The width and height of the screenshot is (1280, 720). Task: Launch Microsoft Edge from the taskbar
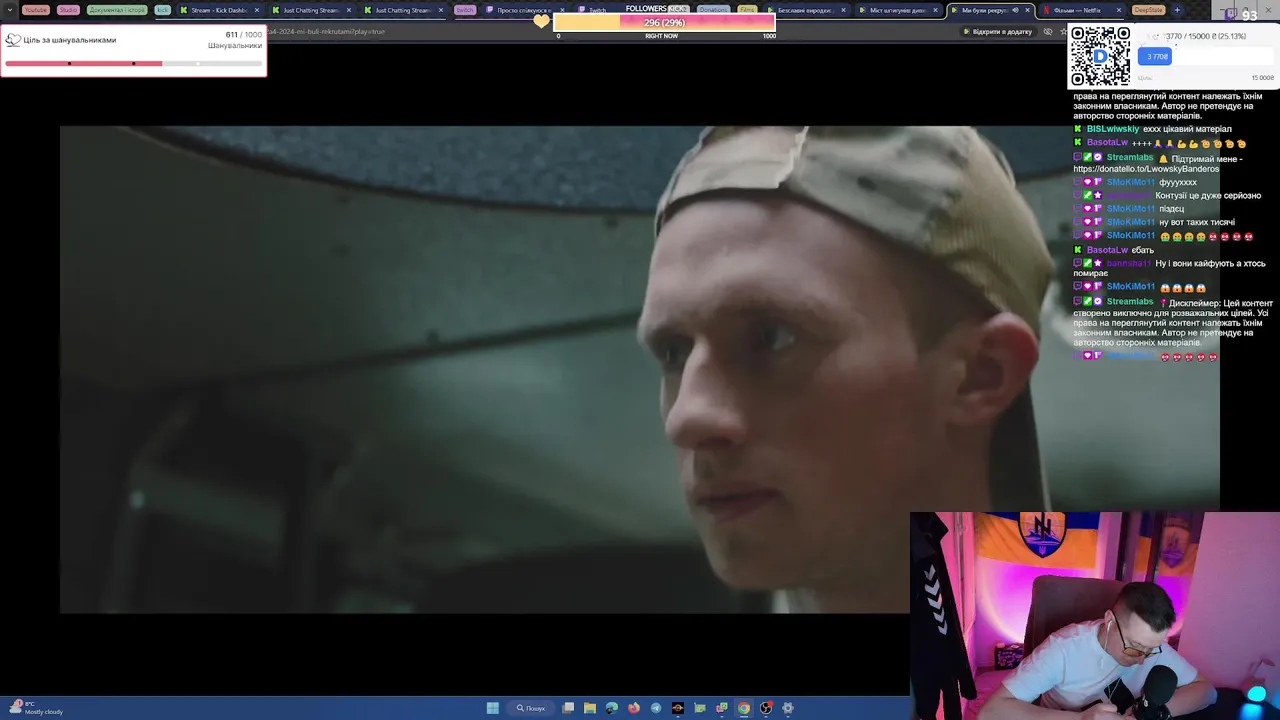612,708
